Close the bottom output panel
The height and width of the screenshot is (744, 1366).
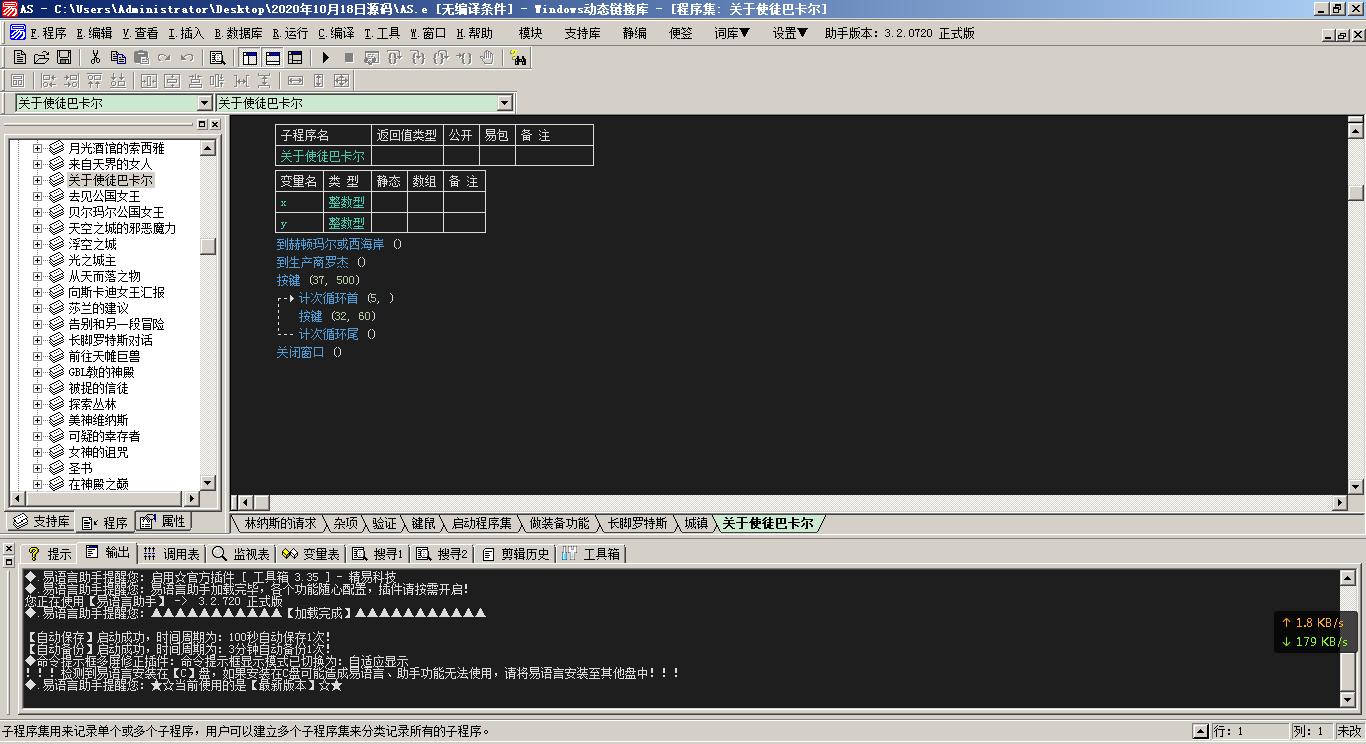click(8, 550)
